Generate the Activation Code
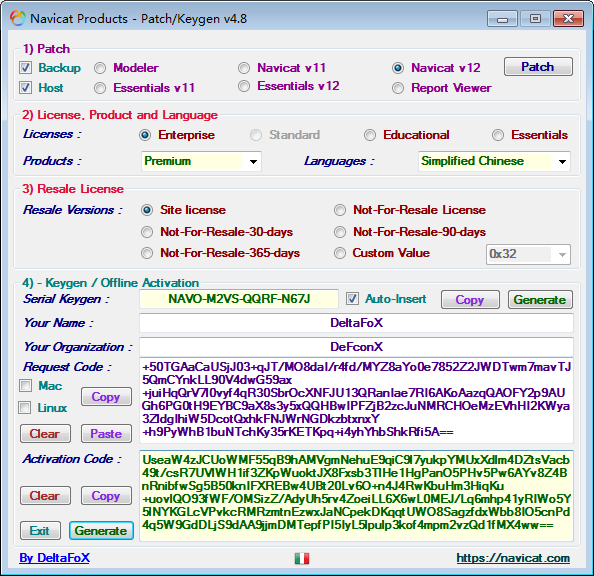The width and height of the screenshot is (594, 576). click(101, 531)
